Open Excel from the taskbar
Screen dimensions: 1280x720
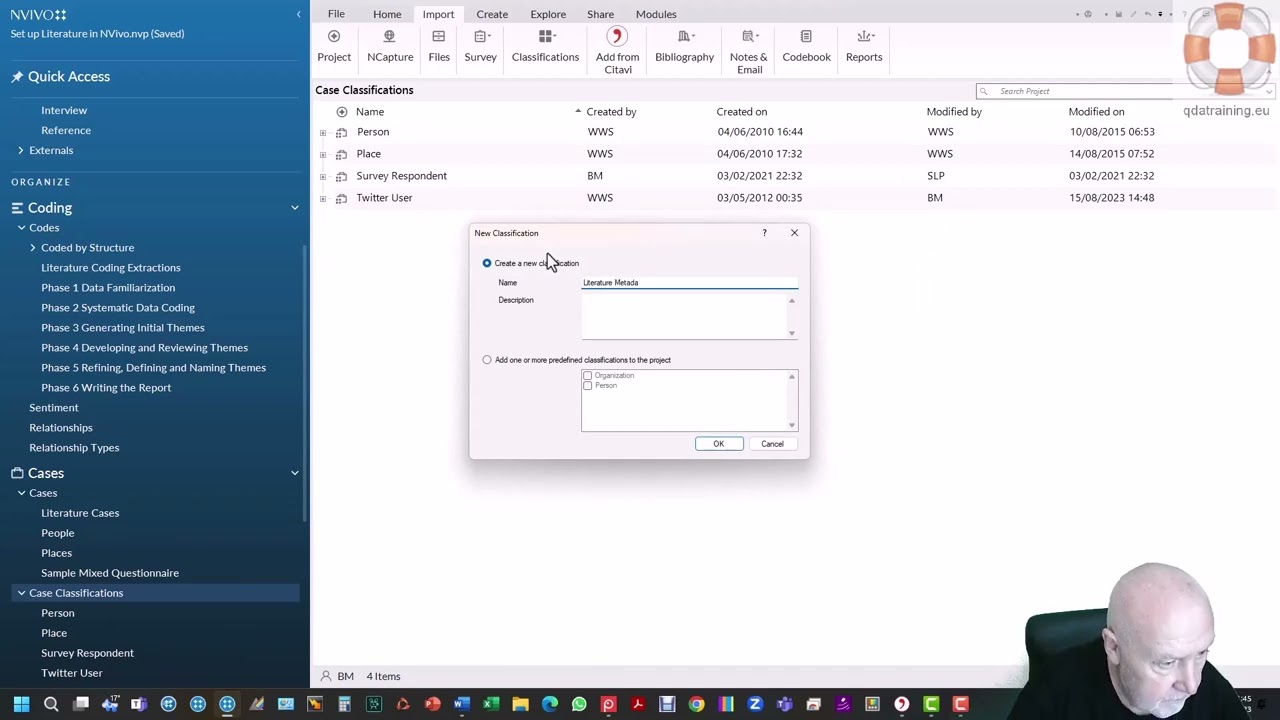(x=491, y=705)
